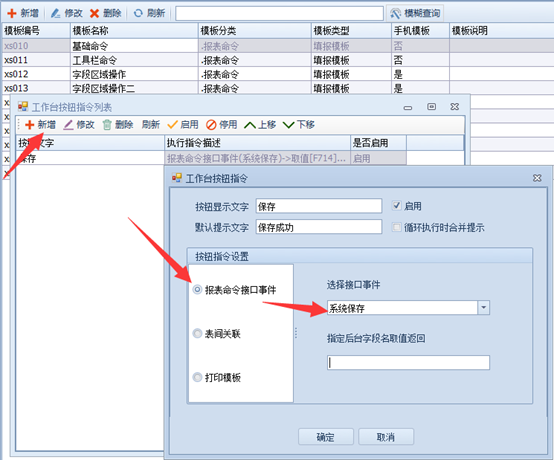Click the red X 删除 icon in main toolbar
554x460 pixels.
(94, 13)
